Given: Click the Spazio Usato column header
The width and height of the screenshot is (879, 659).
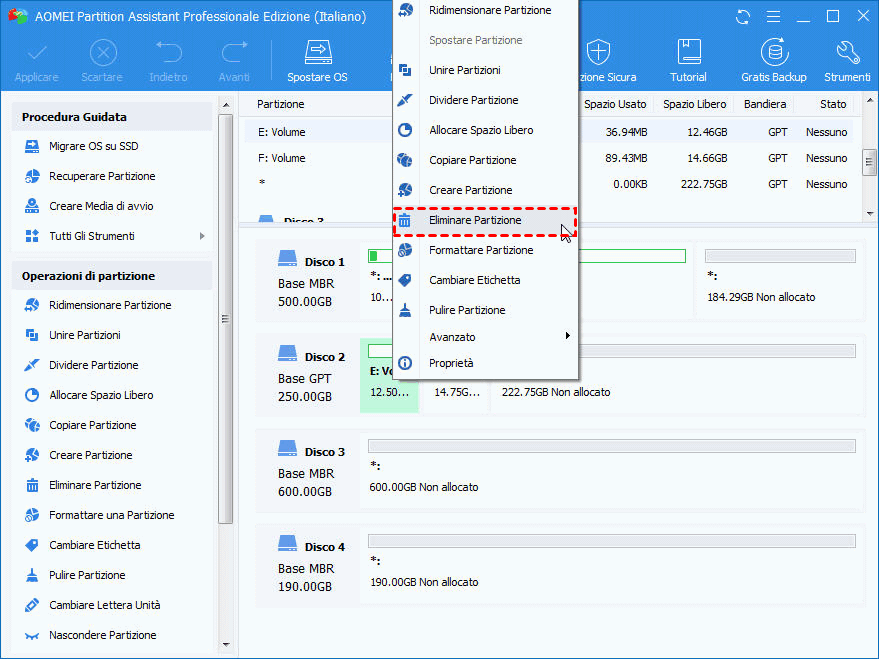Looking at the screenshot, I should click(615, 104).
